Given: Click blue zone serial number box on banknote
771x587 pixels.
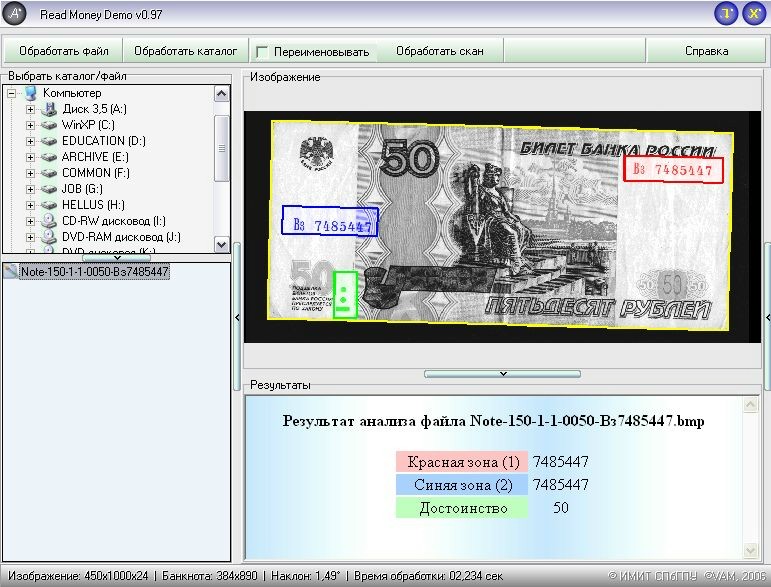Looking at the screenshot, I should pos(330,221).
